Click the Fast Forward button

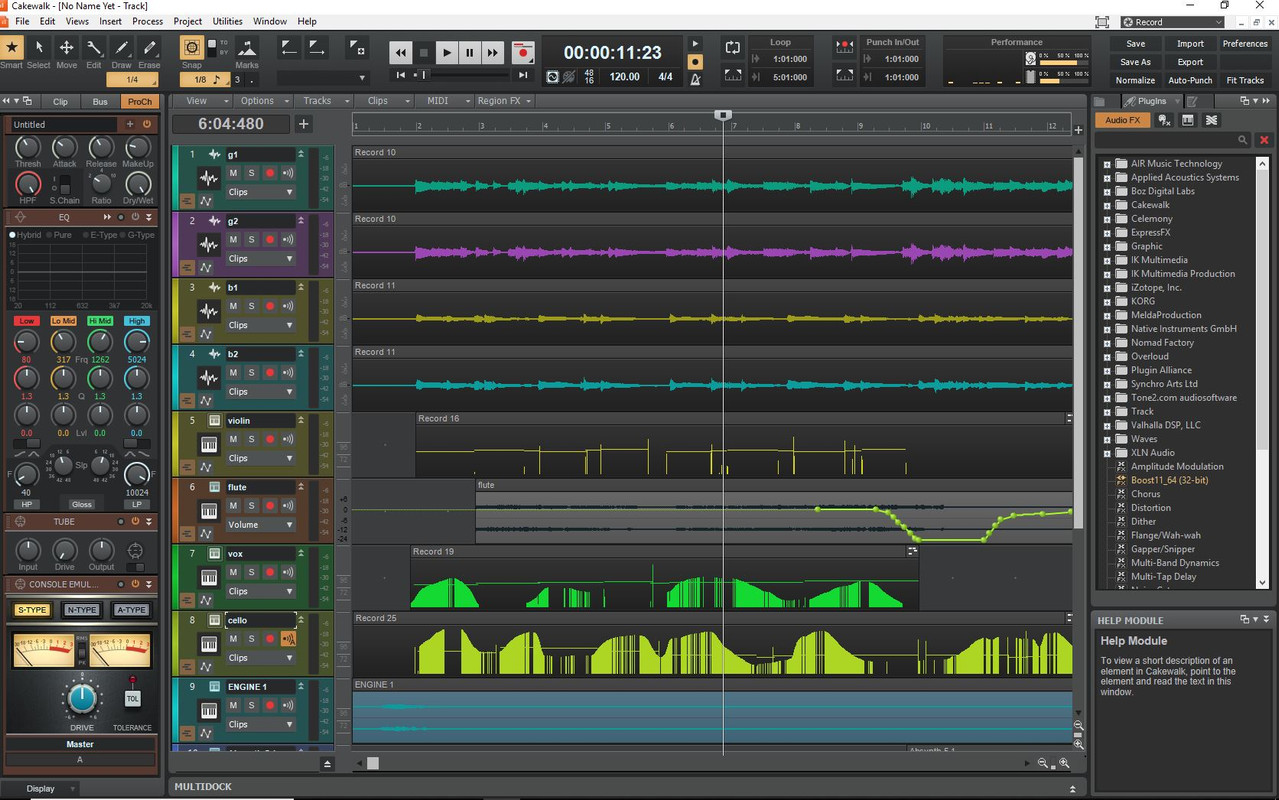(x=493, y=53)
